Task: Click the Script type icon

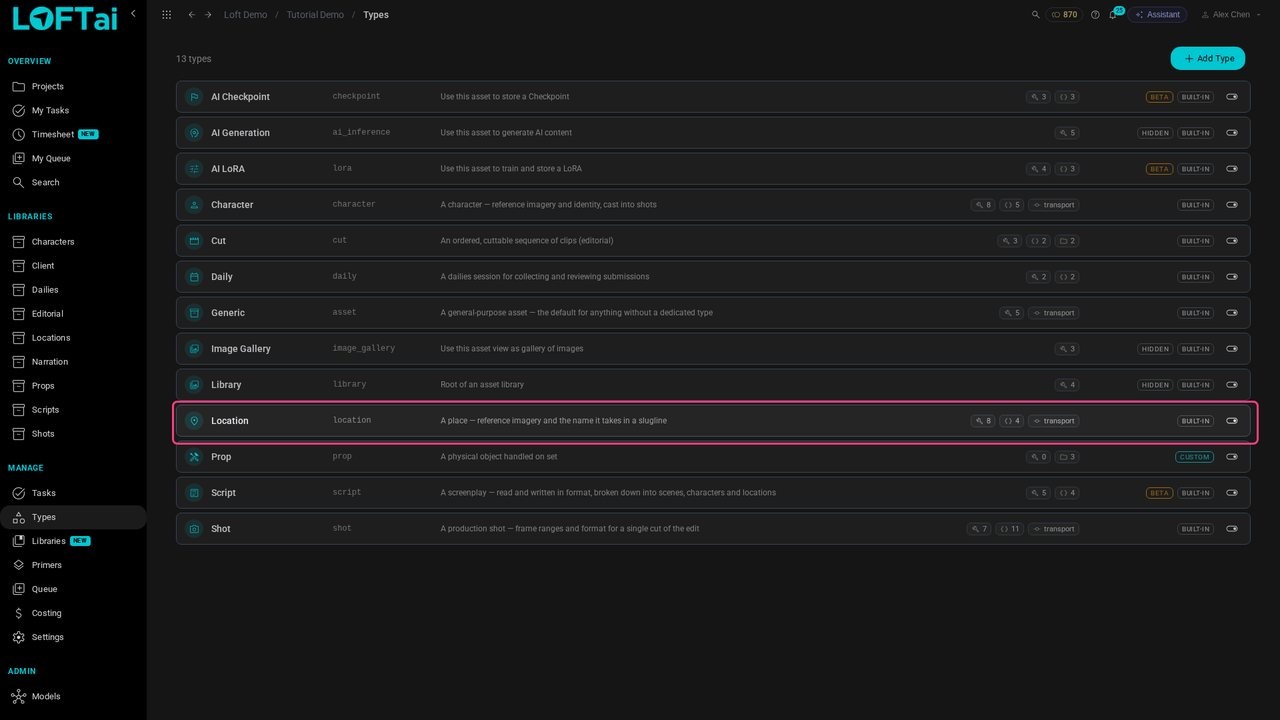Action: coord(194,493)
